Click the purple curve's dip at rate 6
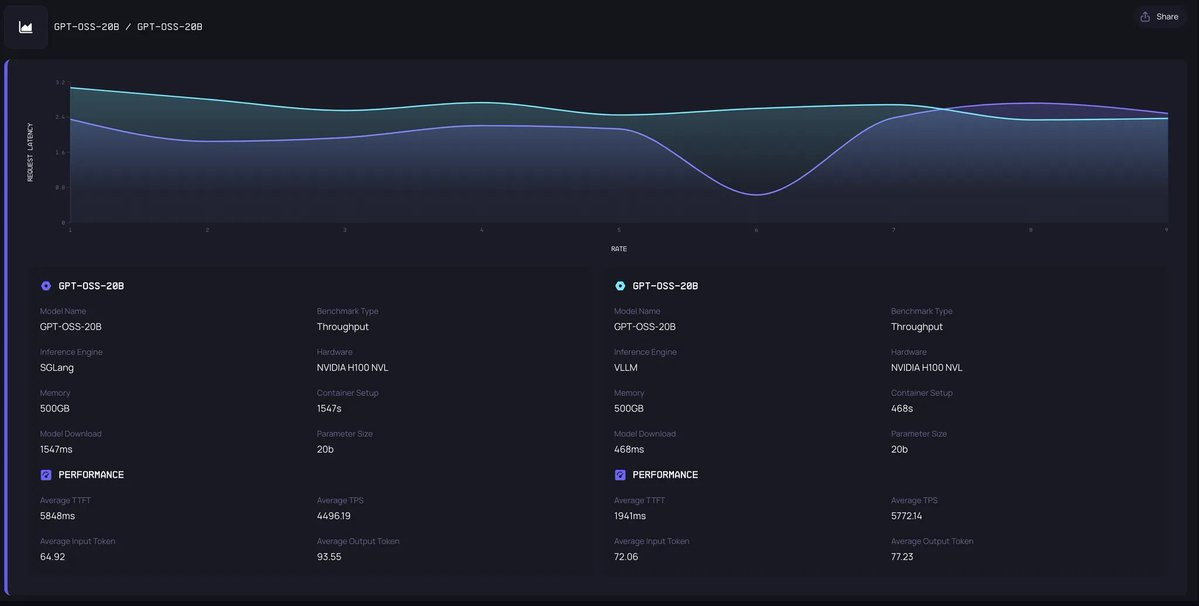 coord(756,195)
